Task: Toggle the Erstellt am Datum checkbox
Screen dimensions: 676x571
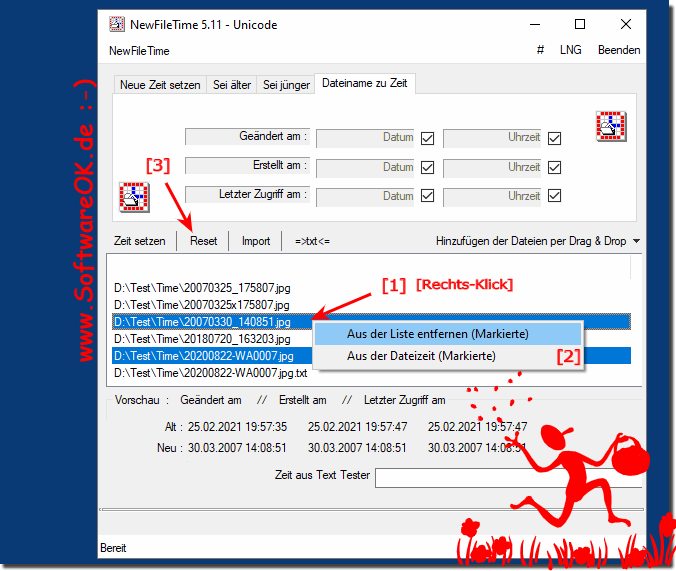Action: pos(427,167)
